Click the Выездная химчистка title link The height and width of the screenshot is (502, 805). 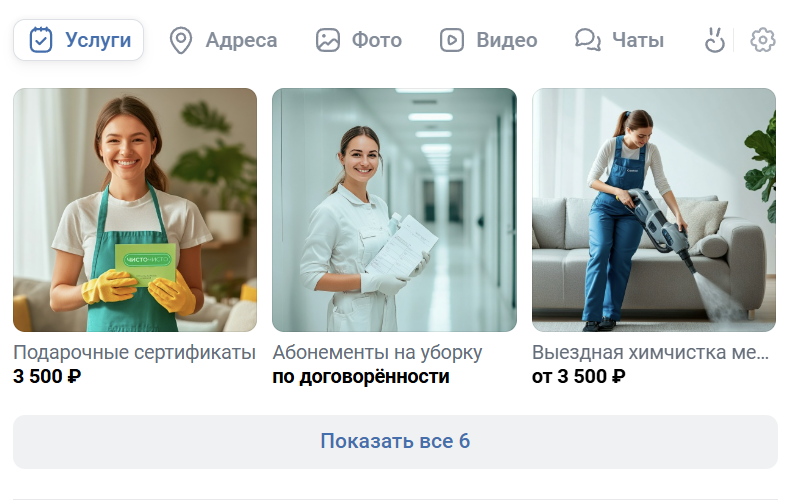click(x=650, y=353)
